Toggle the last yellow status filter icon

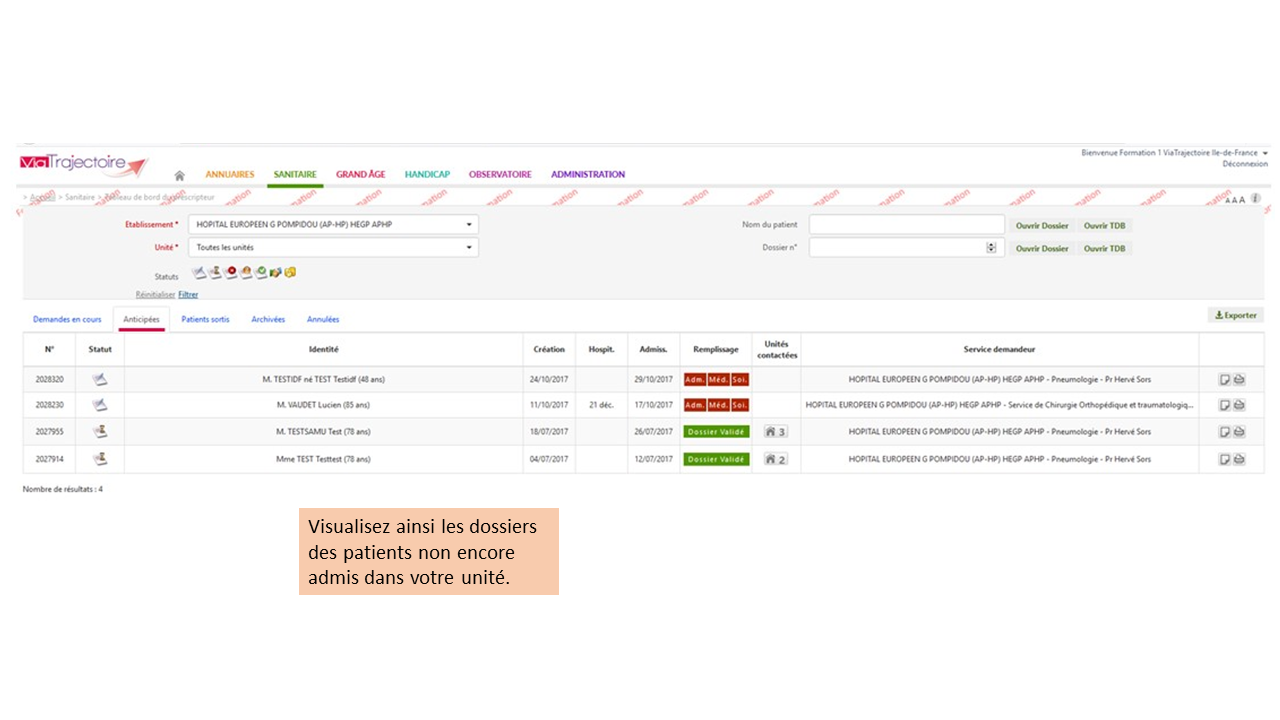click(x=290, y=272)
